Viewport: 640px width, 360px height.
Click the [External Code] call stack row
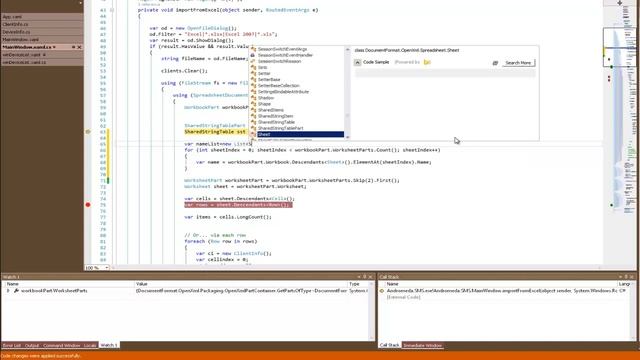coord(403,297)
